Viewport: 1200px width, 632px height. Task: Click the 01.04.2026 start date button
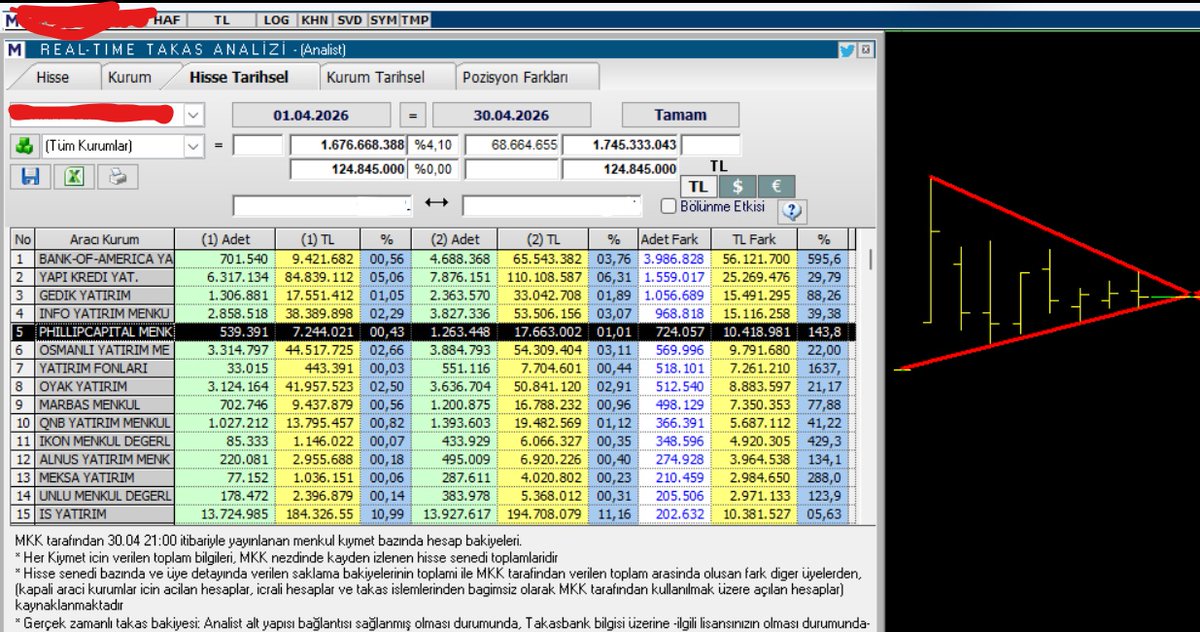[311, 115]
